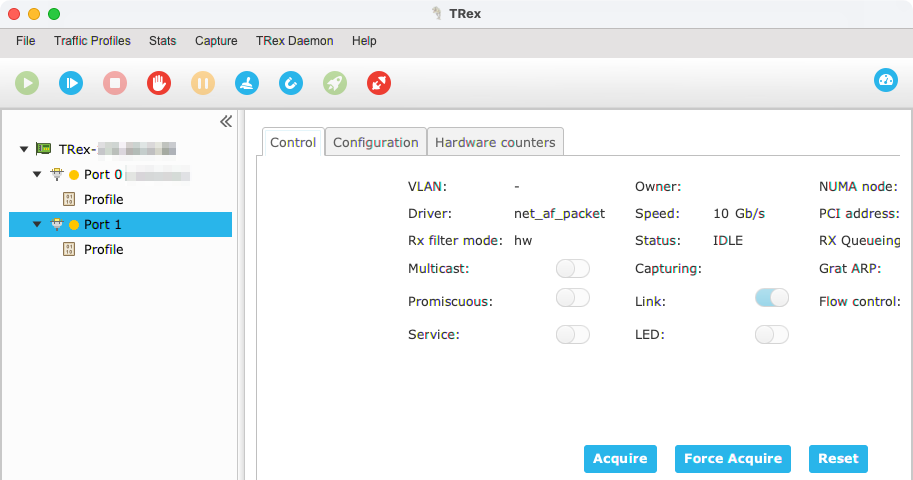Click the Capturing label
This screenshot has width=913, height=480.
(668, 269)
